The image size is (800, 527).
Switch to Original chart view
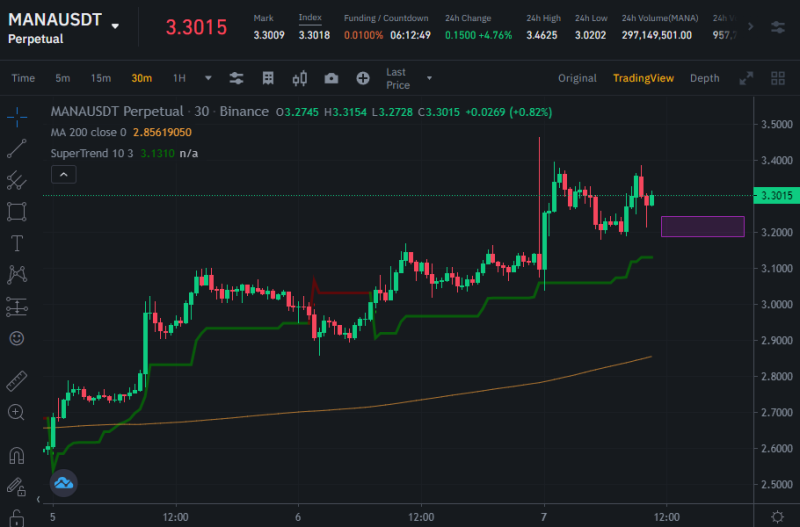(x=577, y=78)
